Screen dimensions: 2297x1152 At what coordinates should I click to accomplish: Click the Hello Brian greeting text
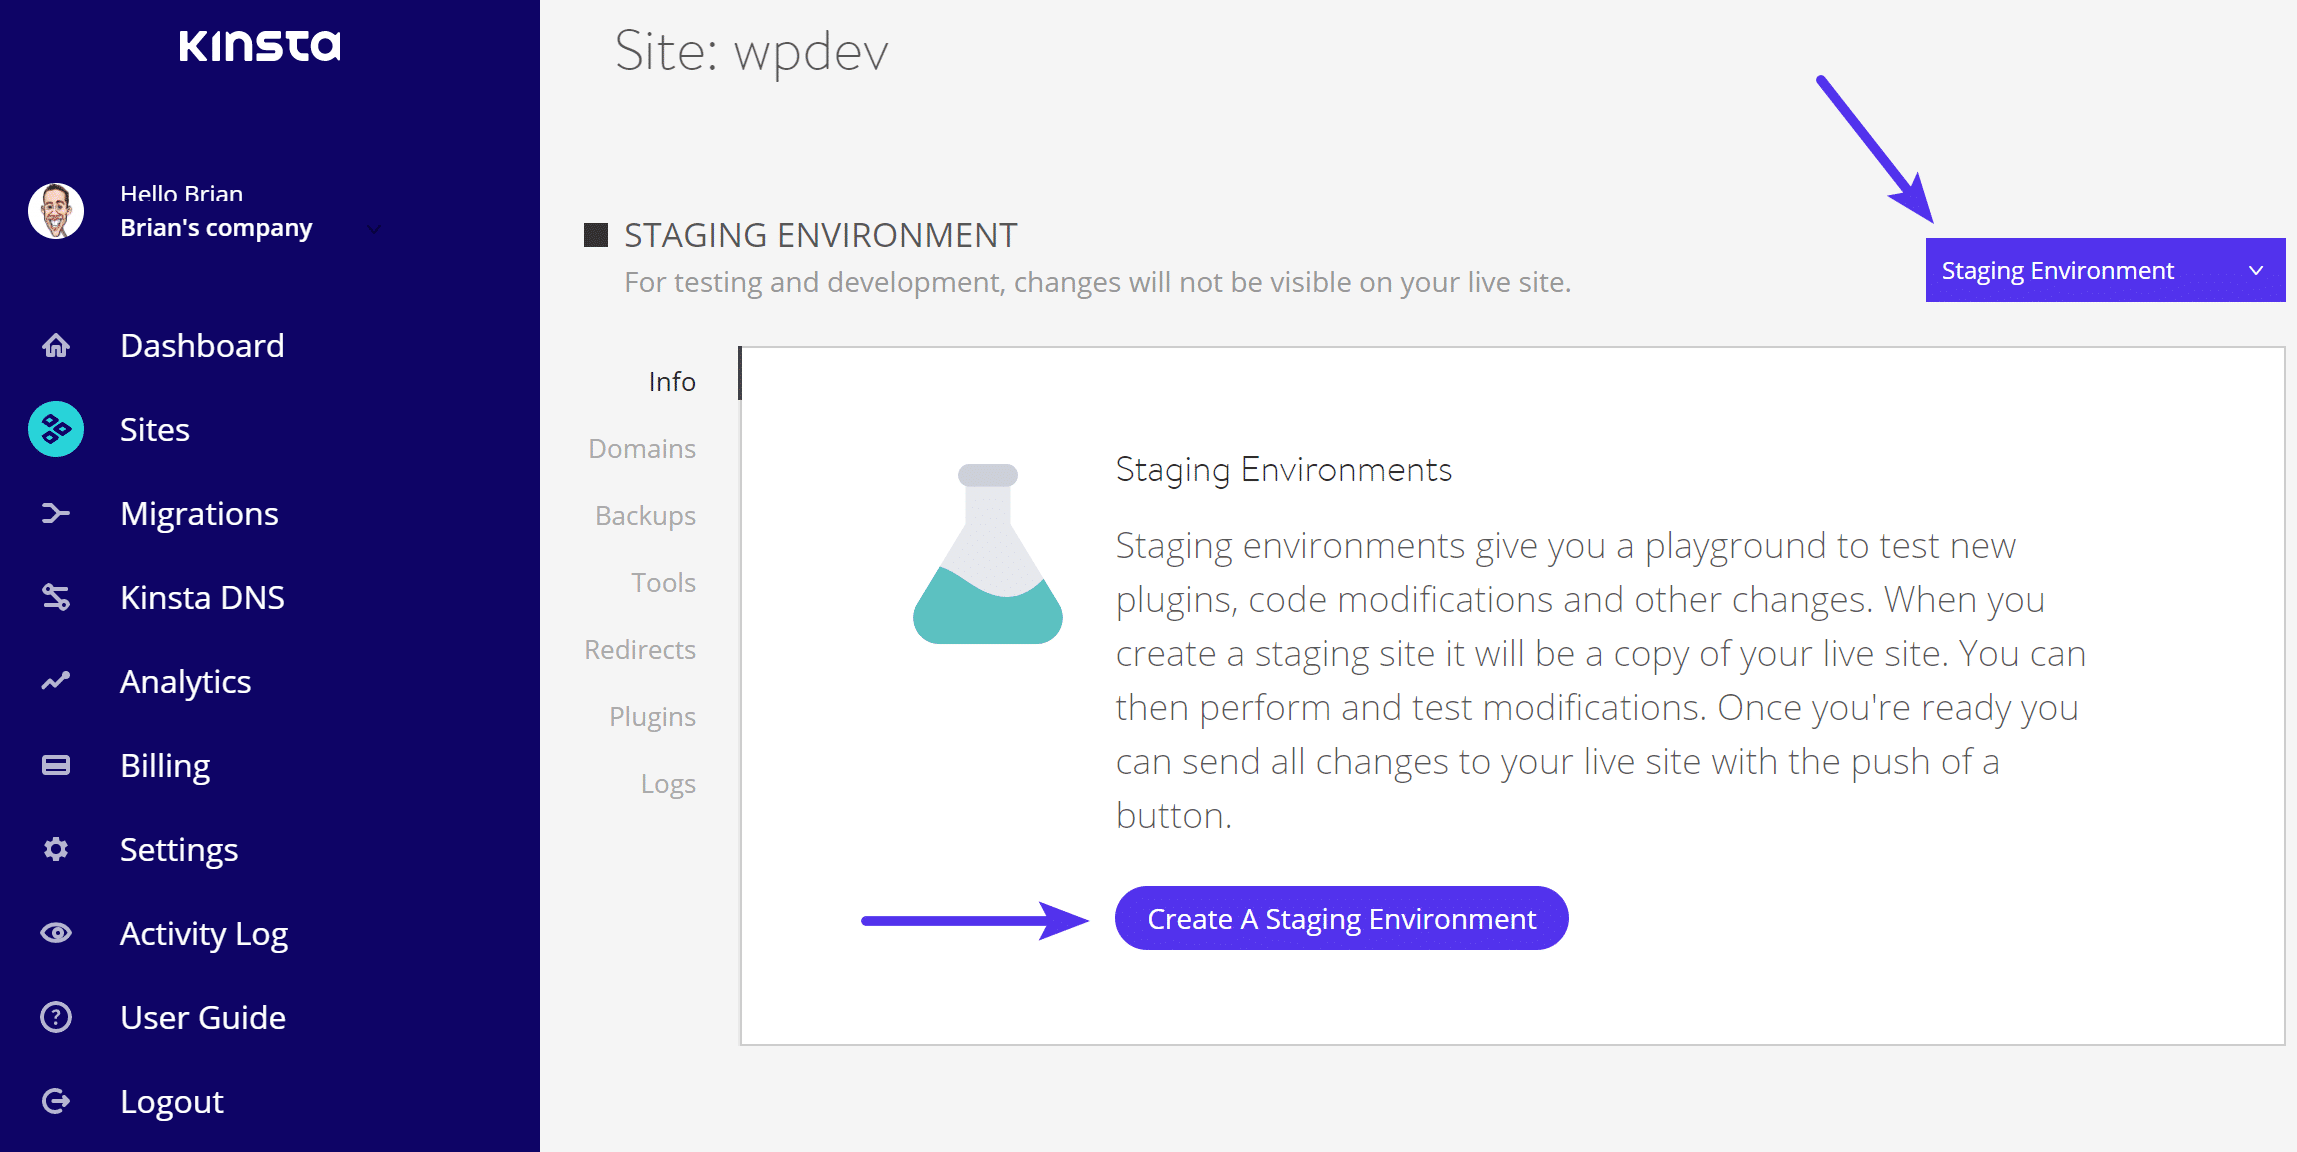tap(181, 193)
